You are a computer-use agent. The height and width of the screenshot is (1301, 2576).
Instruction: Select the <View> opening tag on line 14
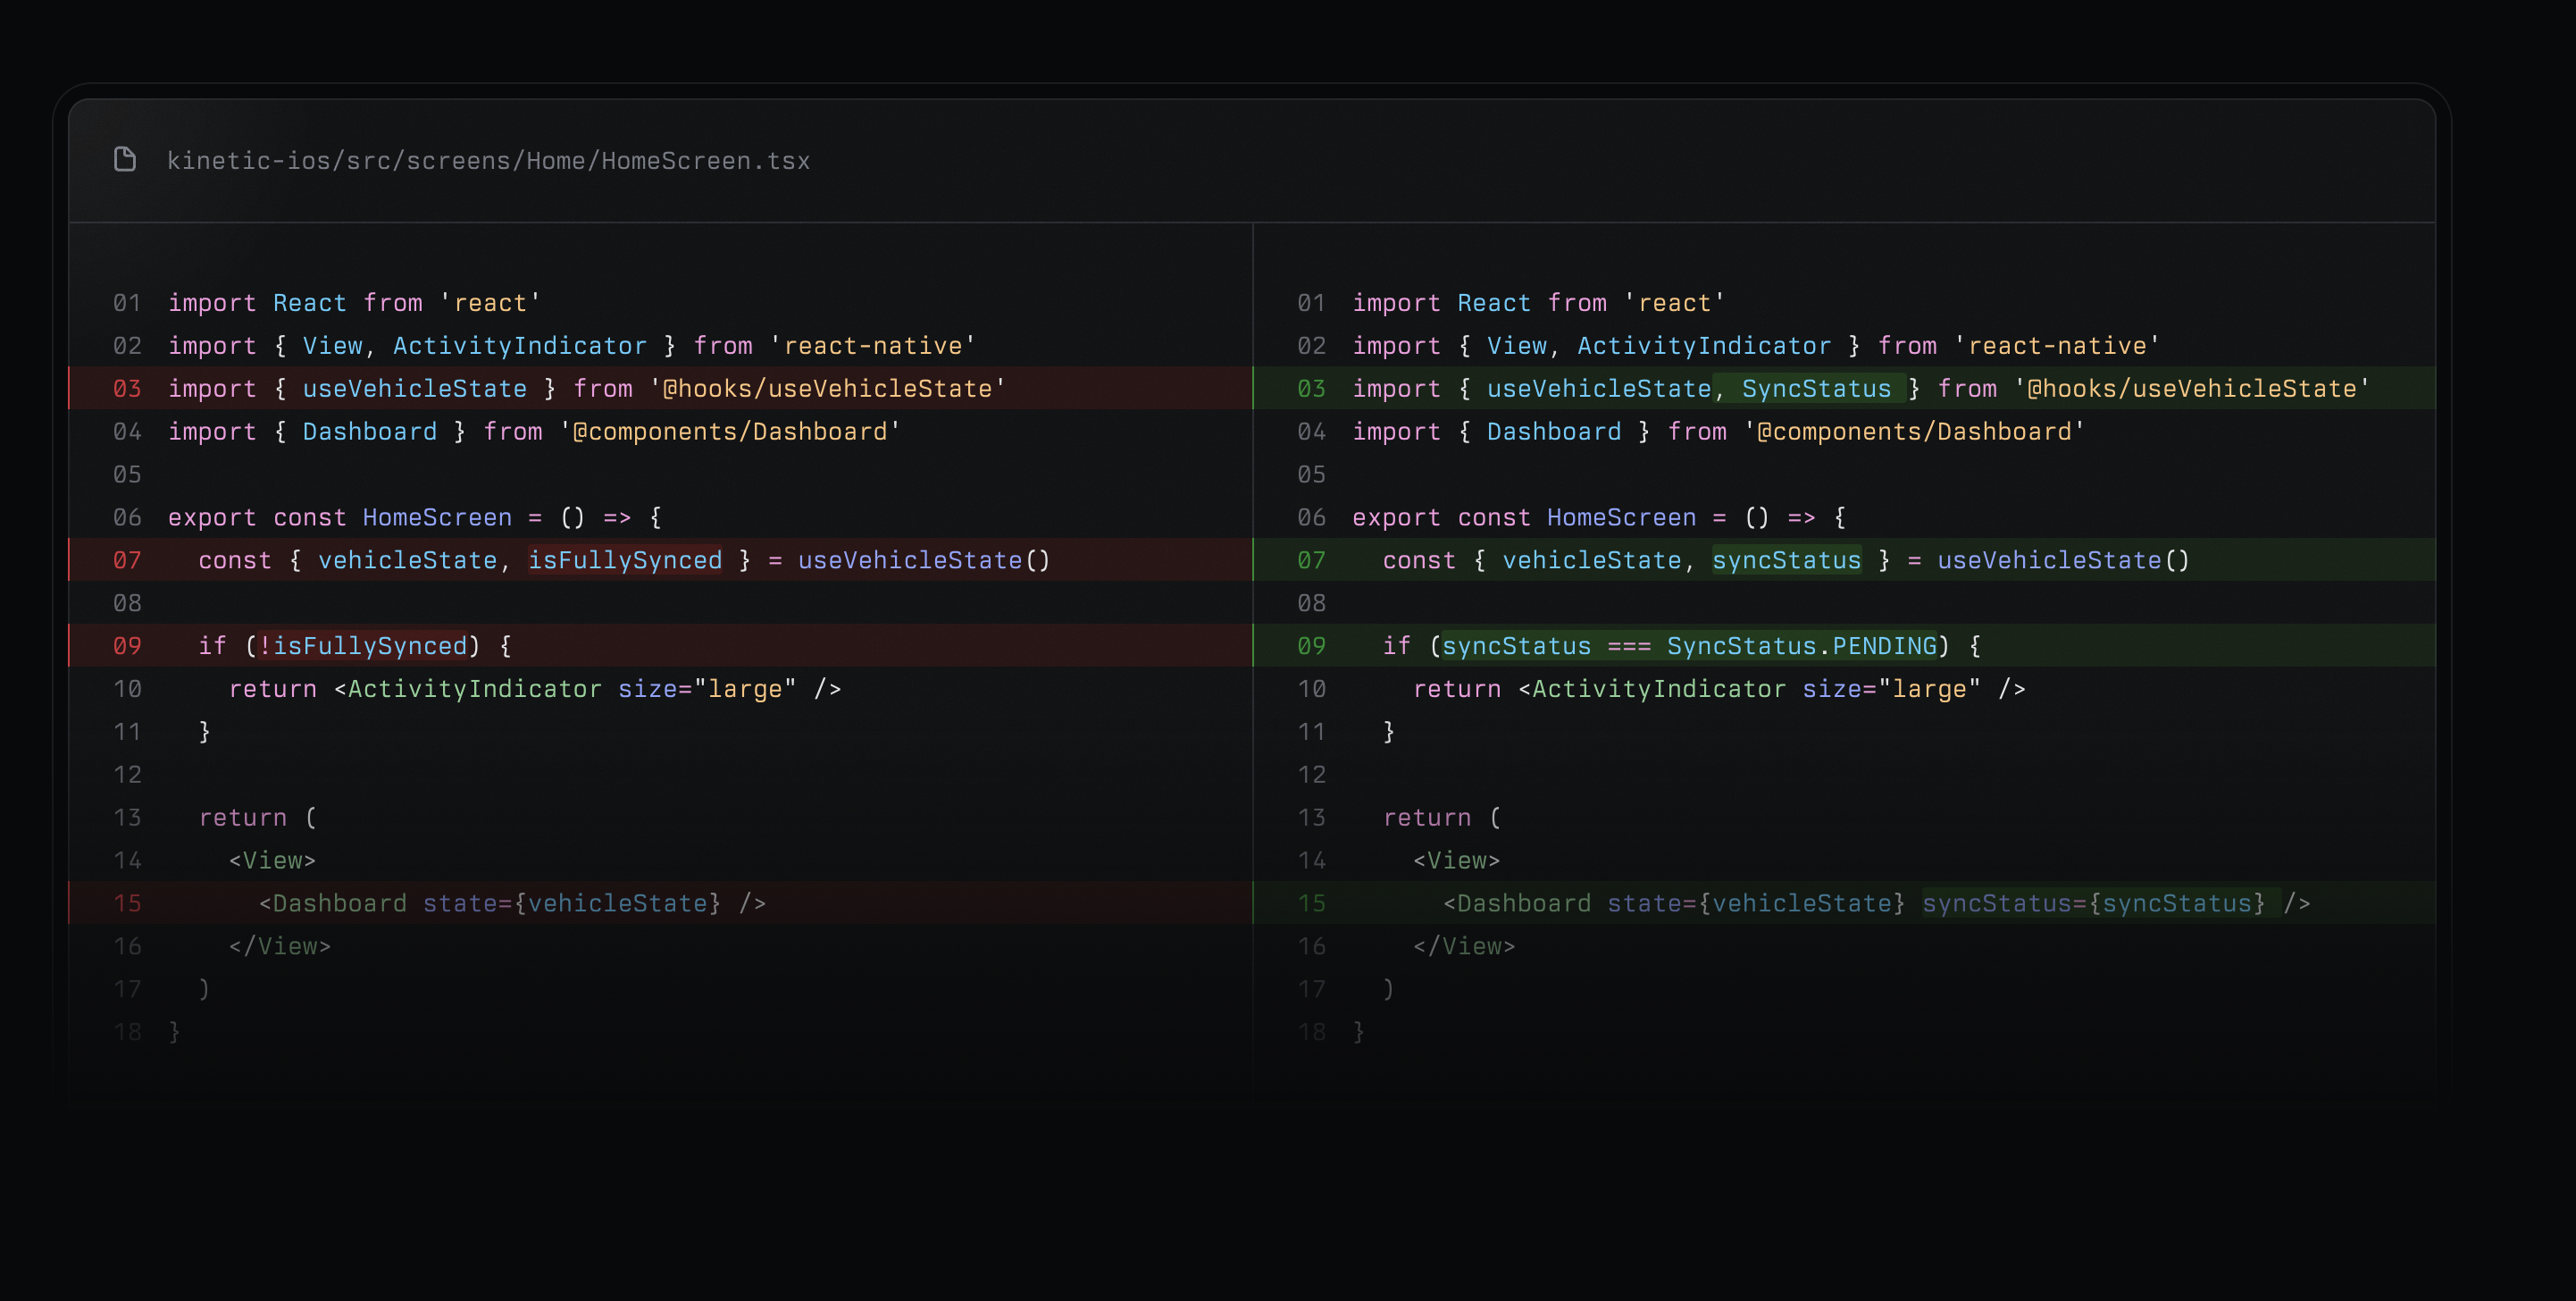[272, 859]
